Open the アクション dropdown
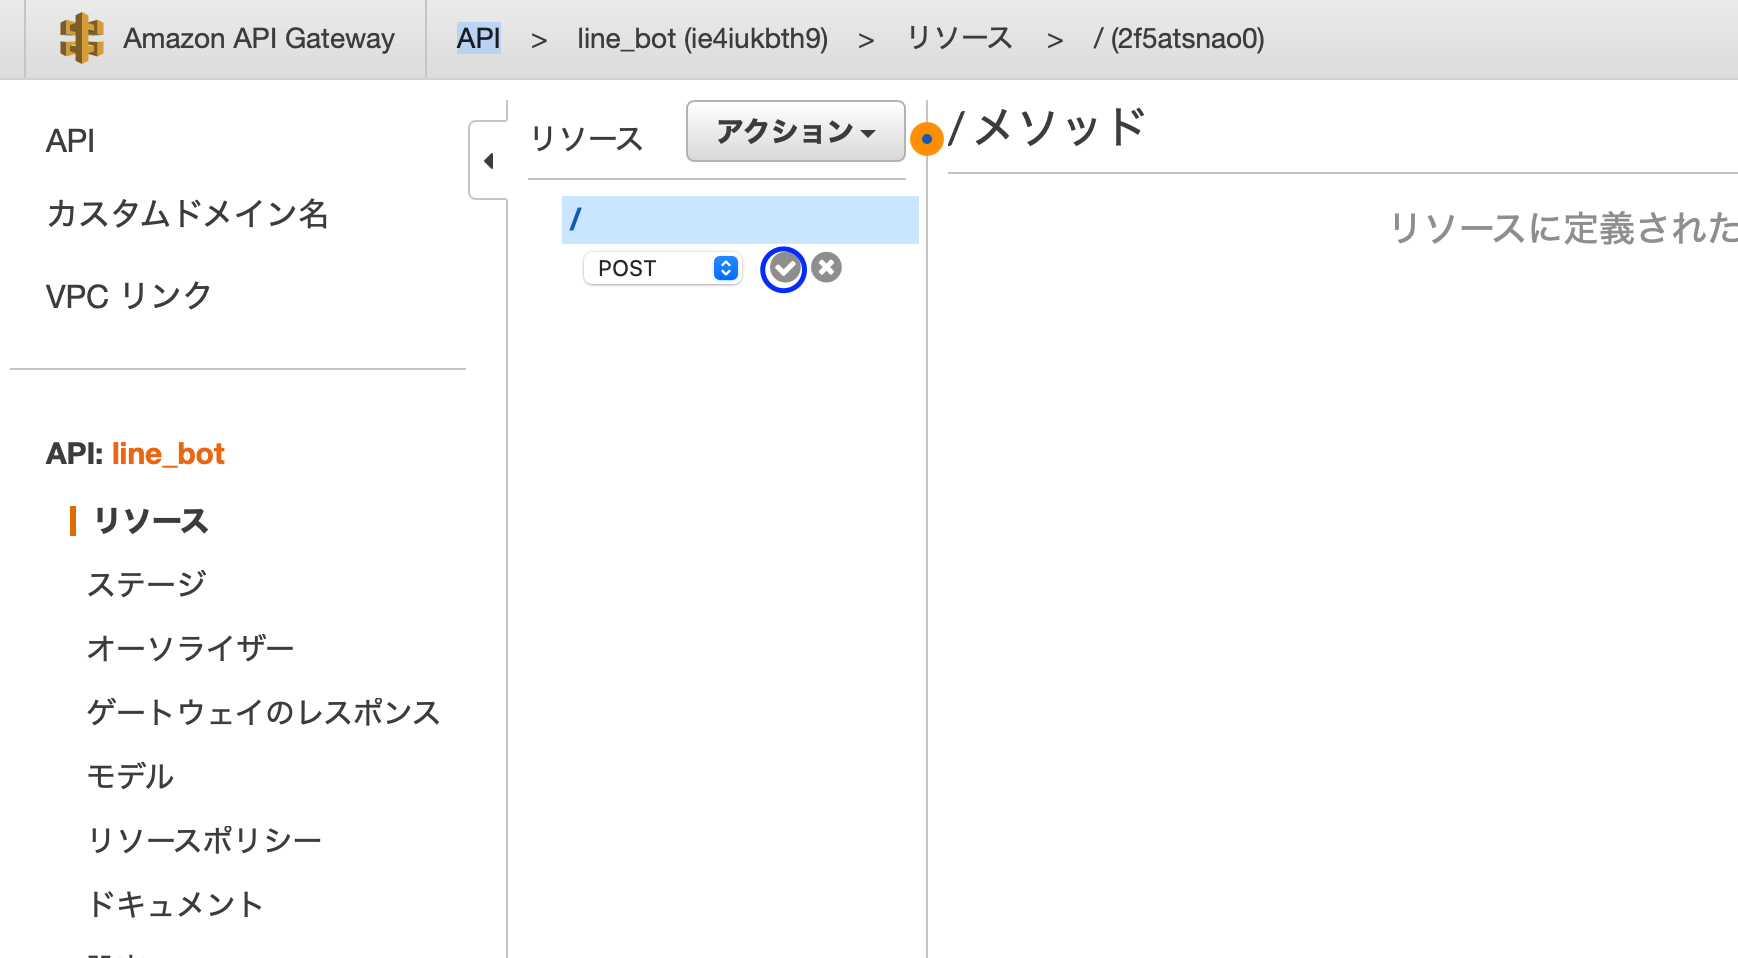Screen dimensions: 1738x958 coord(794,131)
